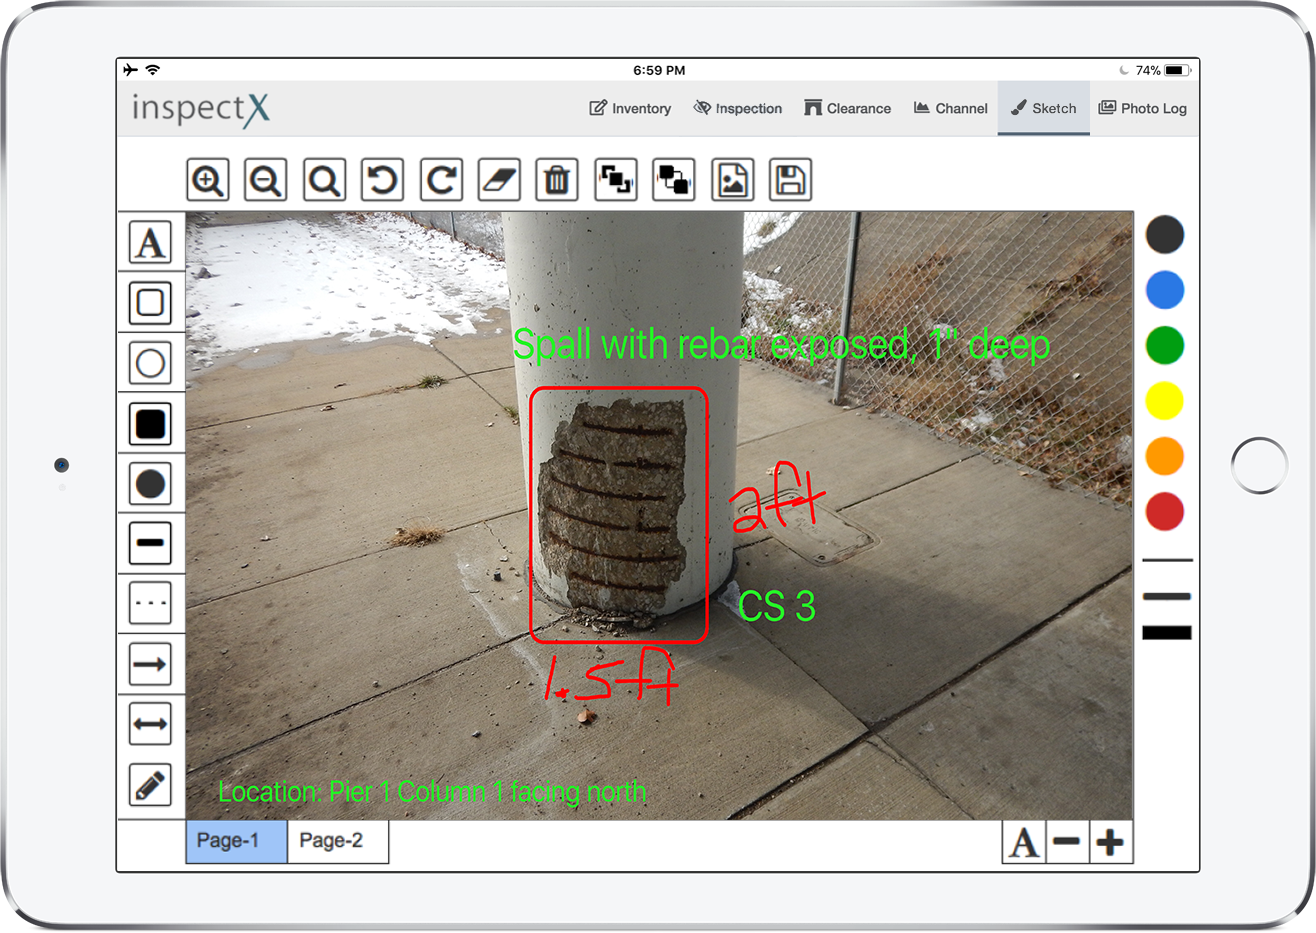Select the eraser tool
Viewport: 1316px width, 933px height.
pyautogui.click(x=499, y=180)
